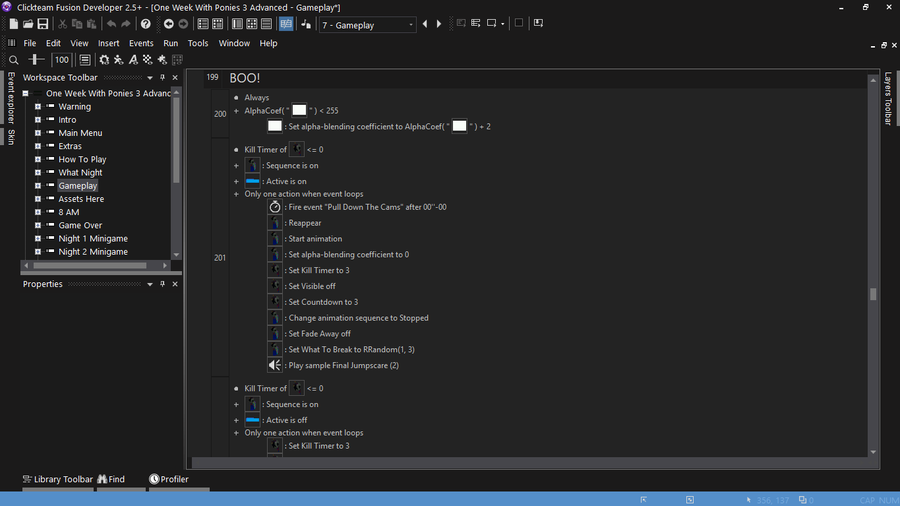Image resolution: width=900 pixels, height=506 pixels.
Task: Expand the Main Menu frame node
Action: [38, 133]
